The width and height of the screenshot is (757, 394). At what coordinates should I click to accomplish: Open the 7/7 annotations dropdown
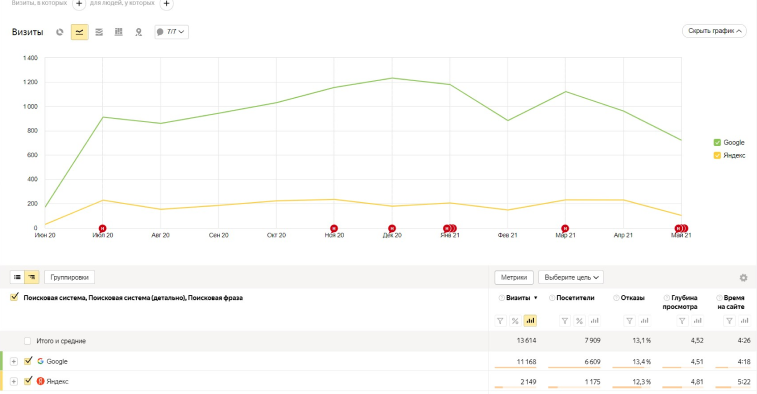point(171,32)
